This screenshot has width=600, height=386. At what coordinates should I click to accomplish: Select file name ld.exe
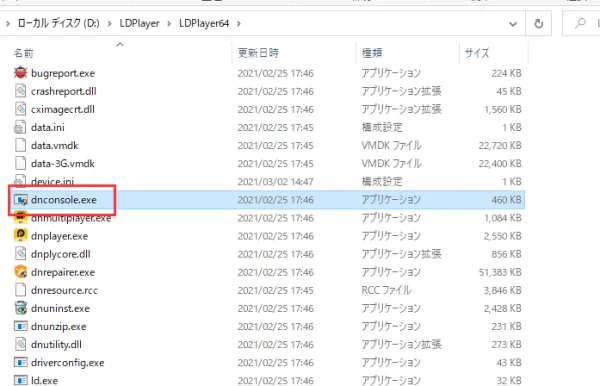(x=44, y=381)
